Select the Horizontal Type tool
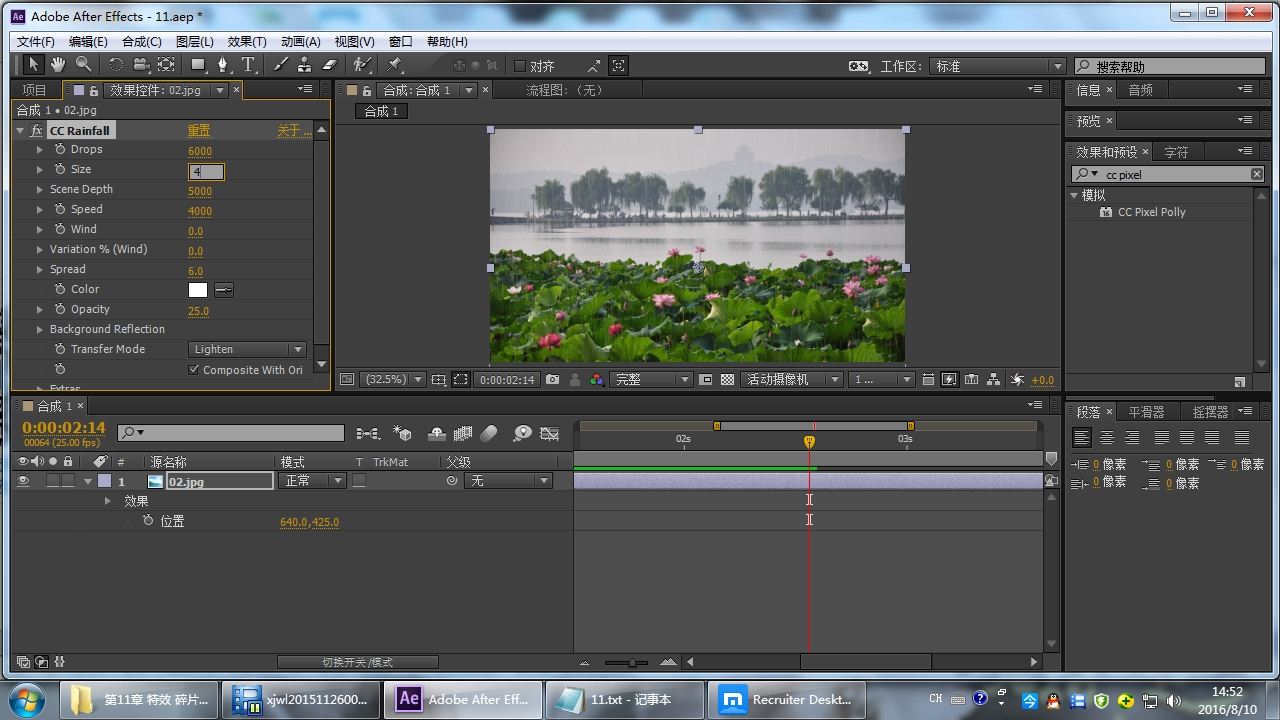Viewport: 1280px width, 720px height. [x=248, y=65]
